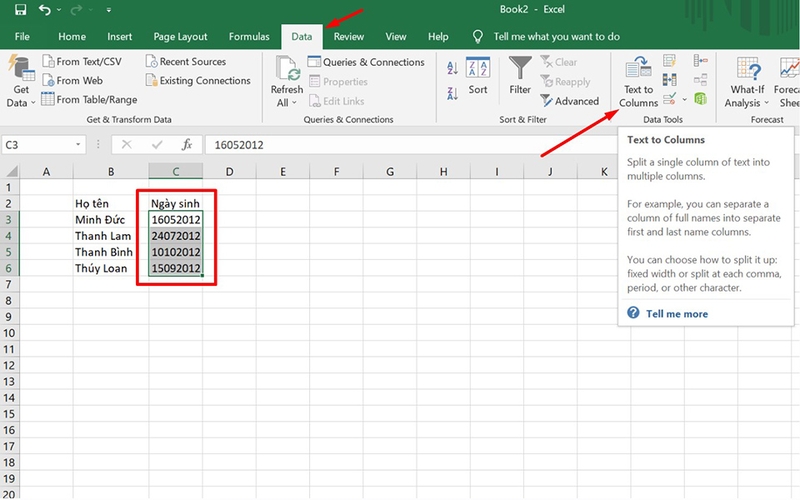Expand the Data Validation dropdown arrow
This screenshot has height=500, width=800.
685,99
